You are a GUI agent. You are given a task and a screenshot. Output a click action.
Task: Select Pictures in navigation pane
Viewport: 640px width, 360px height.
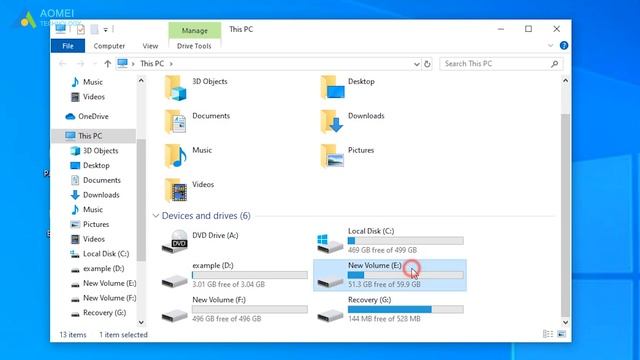click(96, 224)
